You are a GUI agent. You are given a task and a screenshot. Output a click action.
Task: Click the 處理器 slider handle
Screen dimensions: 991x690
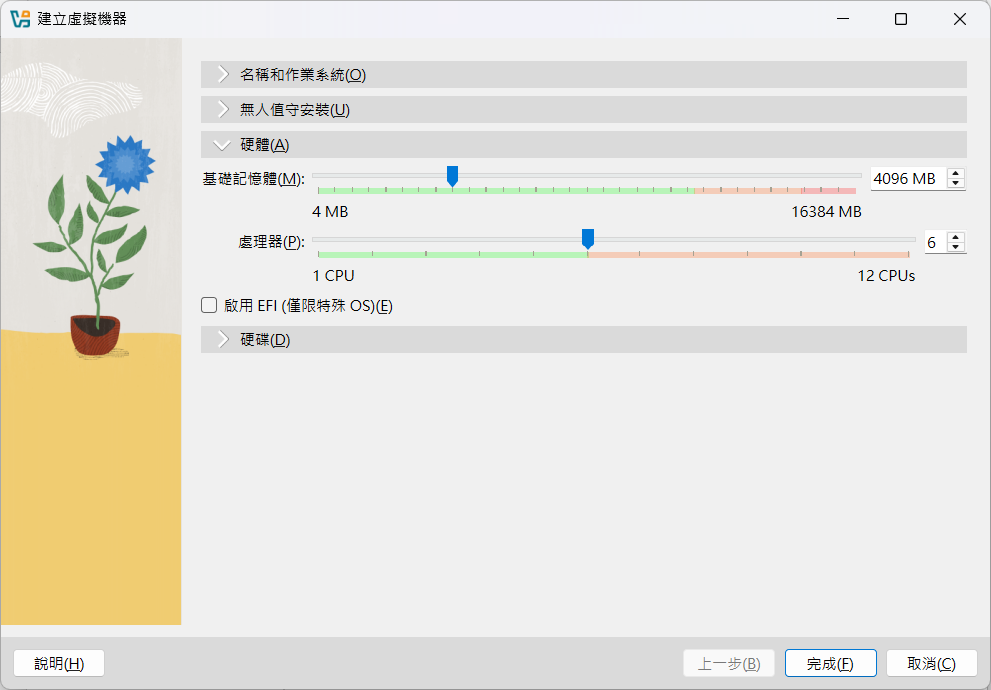[x=588, y=238]
